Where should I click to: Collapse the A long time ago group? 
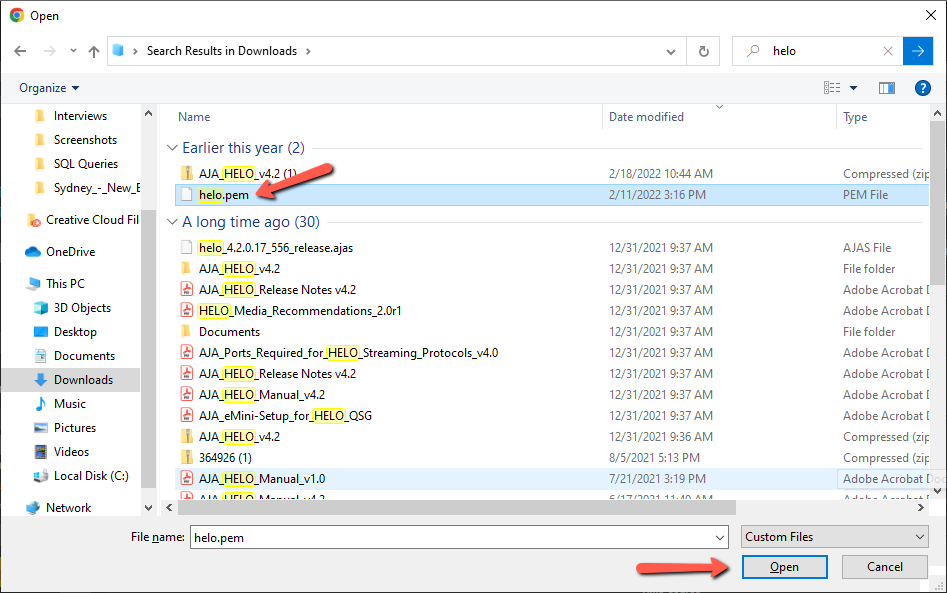[x=172, y=223]
